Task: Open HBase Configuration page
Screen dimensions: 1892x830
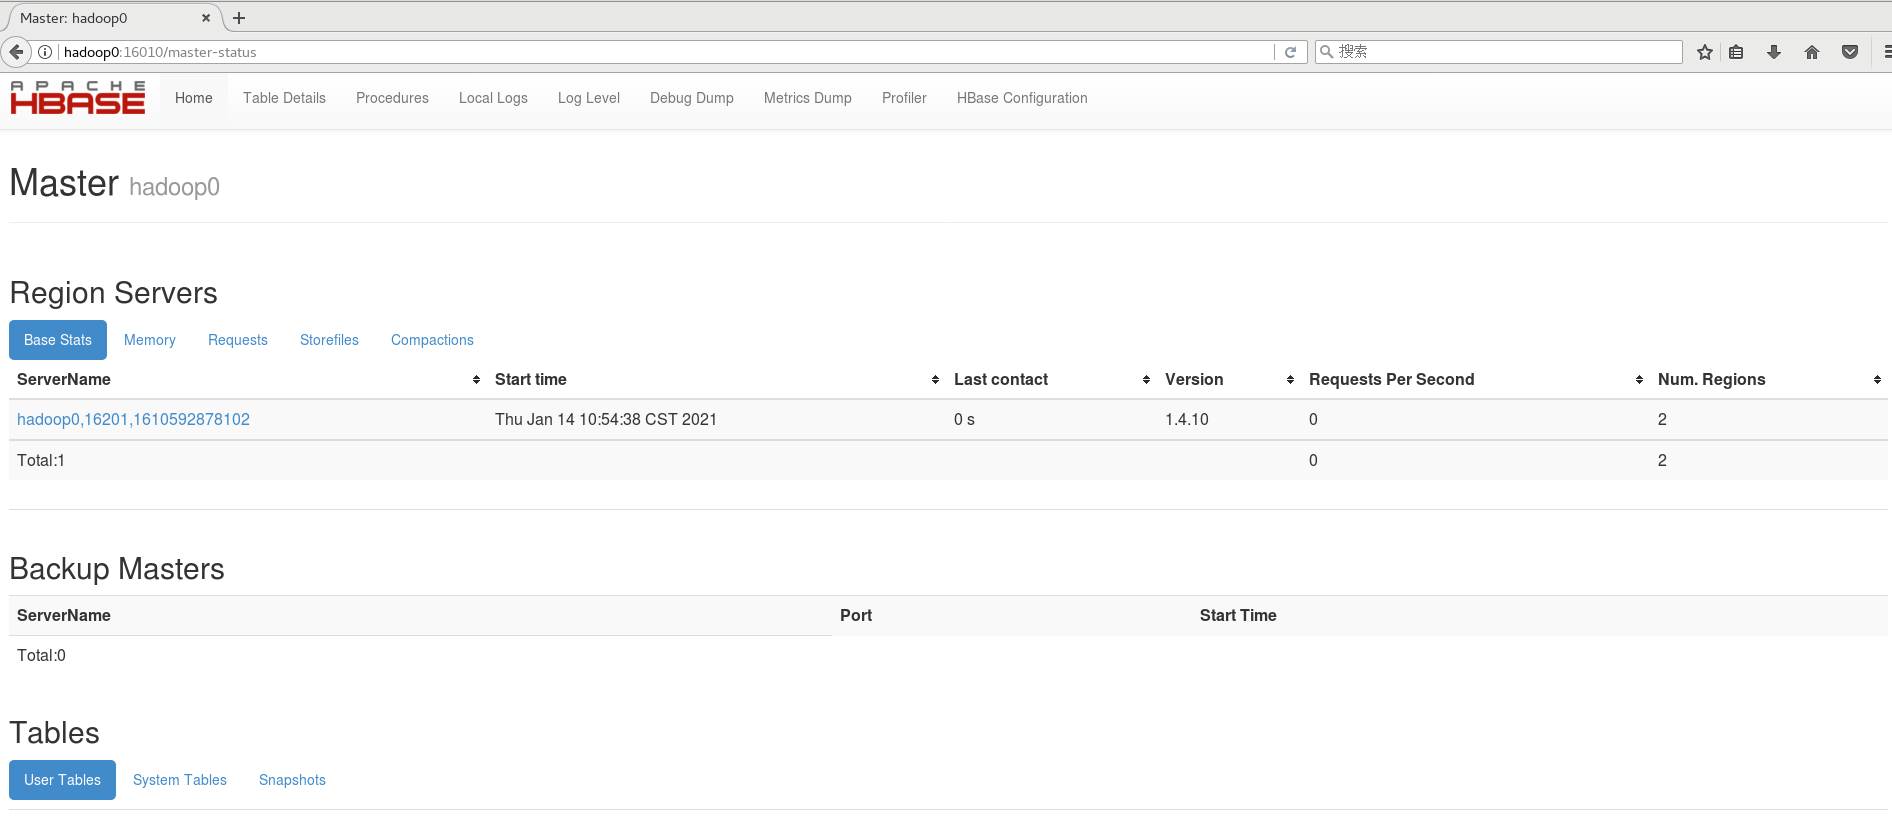Action: click(x=1022, y=98)
